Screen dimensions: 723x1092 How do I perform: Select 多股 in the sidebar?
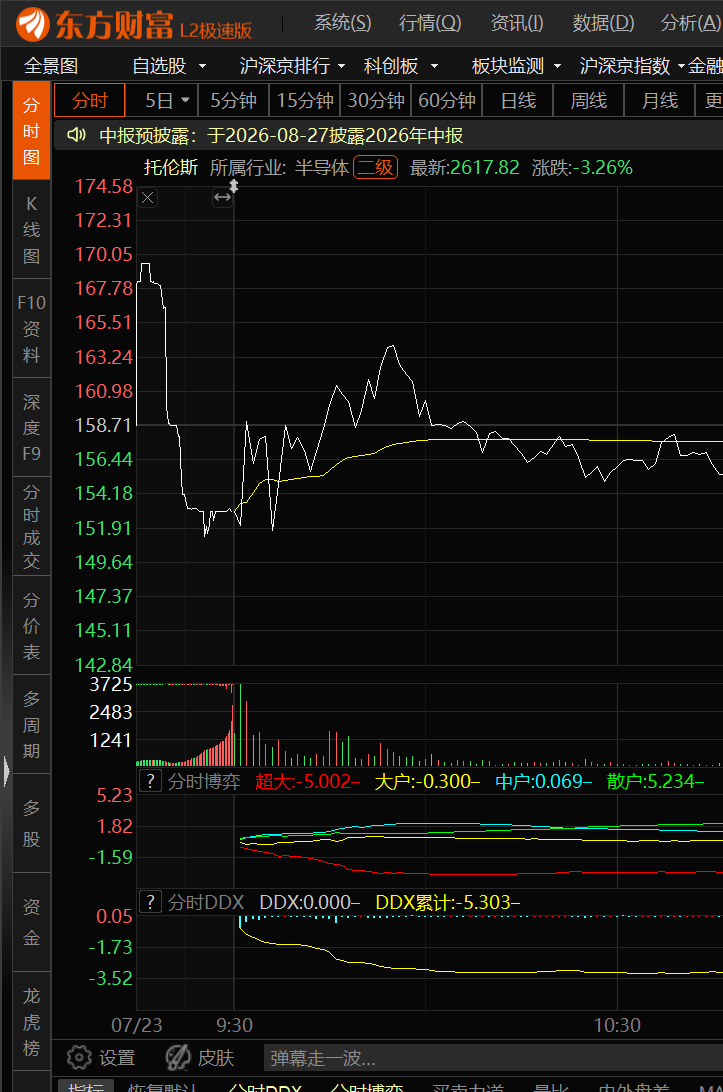tap(31, 823)
